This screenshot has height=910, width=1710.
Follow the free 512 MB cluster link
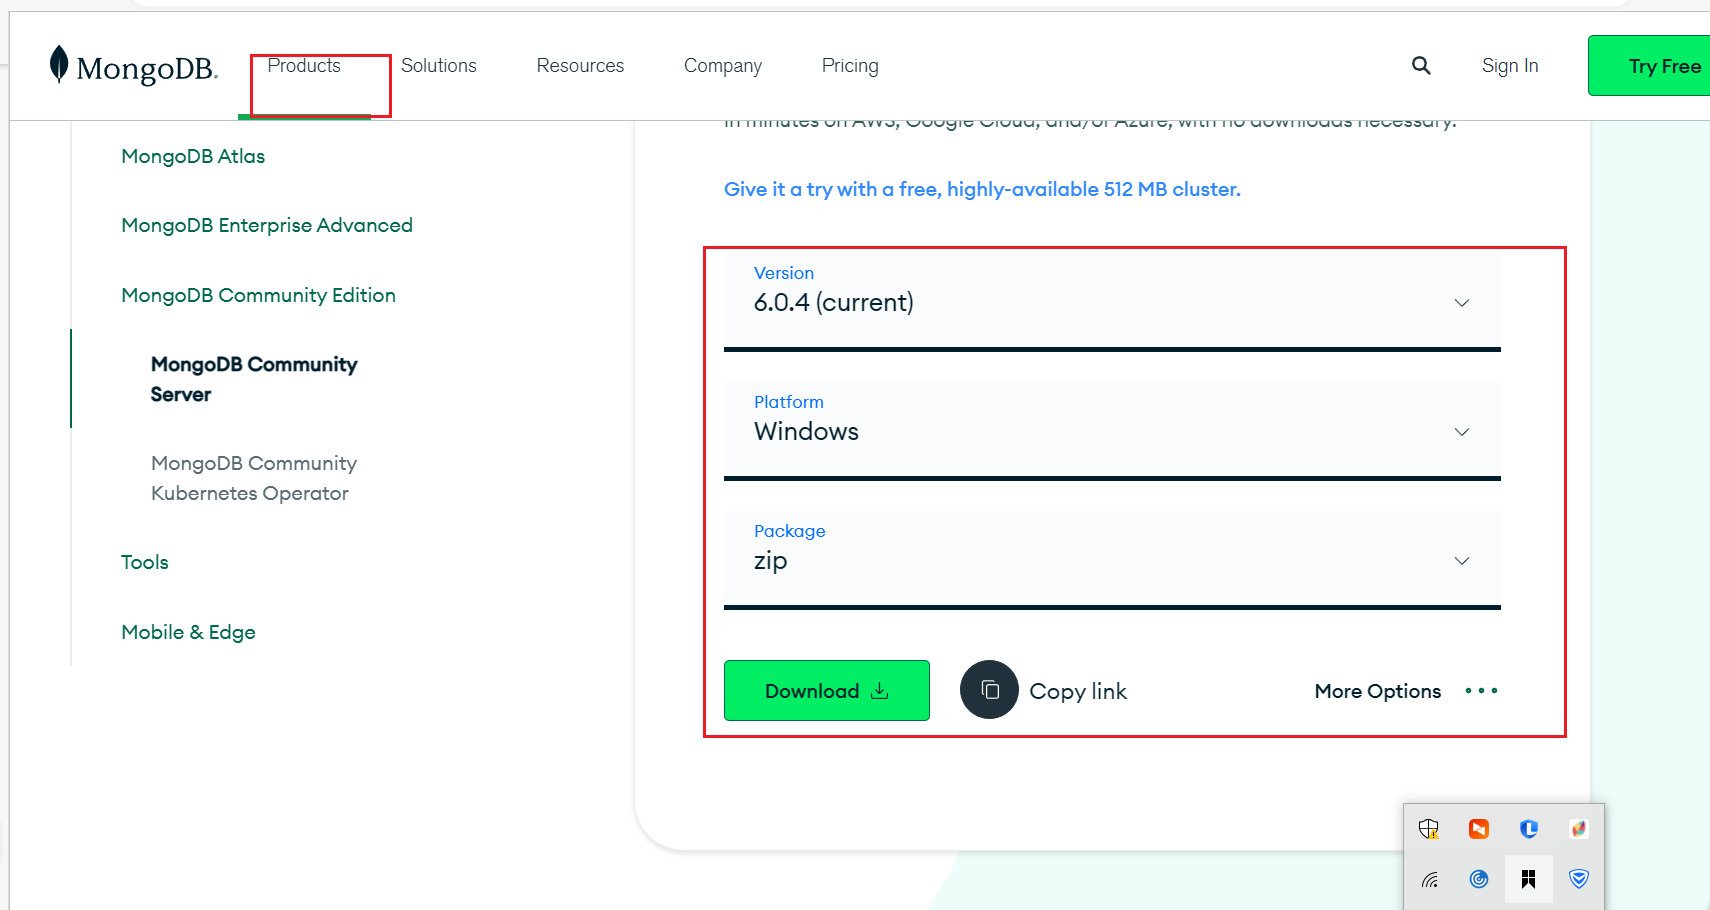982,189
